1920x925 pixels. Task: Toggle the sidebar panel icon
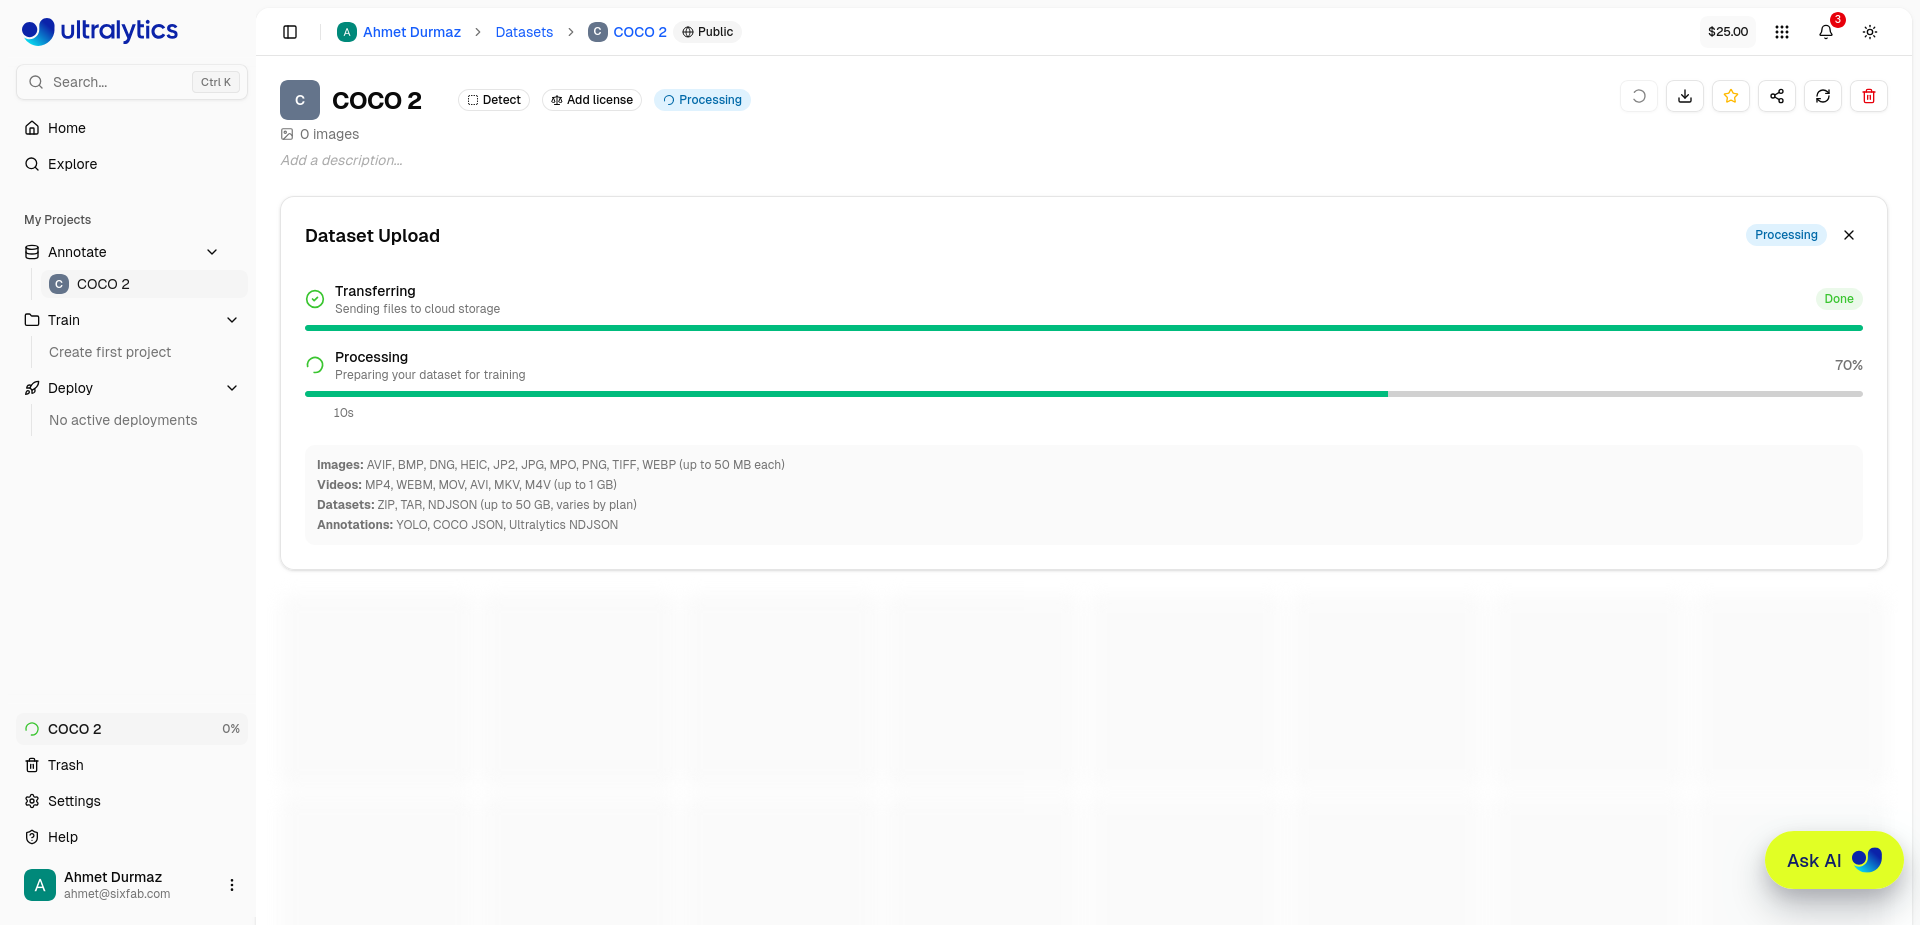pos(290,32)
